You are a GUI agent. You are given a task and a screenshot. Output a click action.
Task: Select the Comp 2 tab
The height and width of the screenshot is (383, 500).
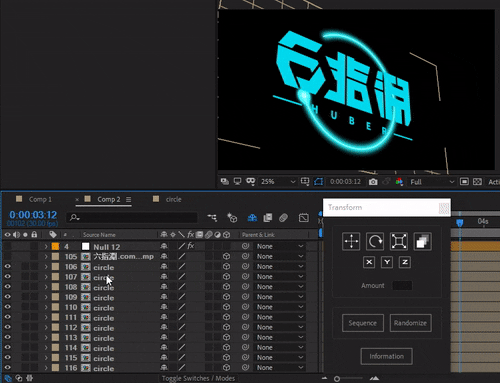tap(109, 199)
